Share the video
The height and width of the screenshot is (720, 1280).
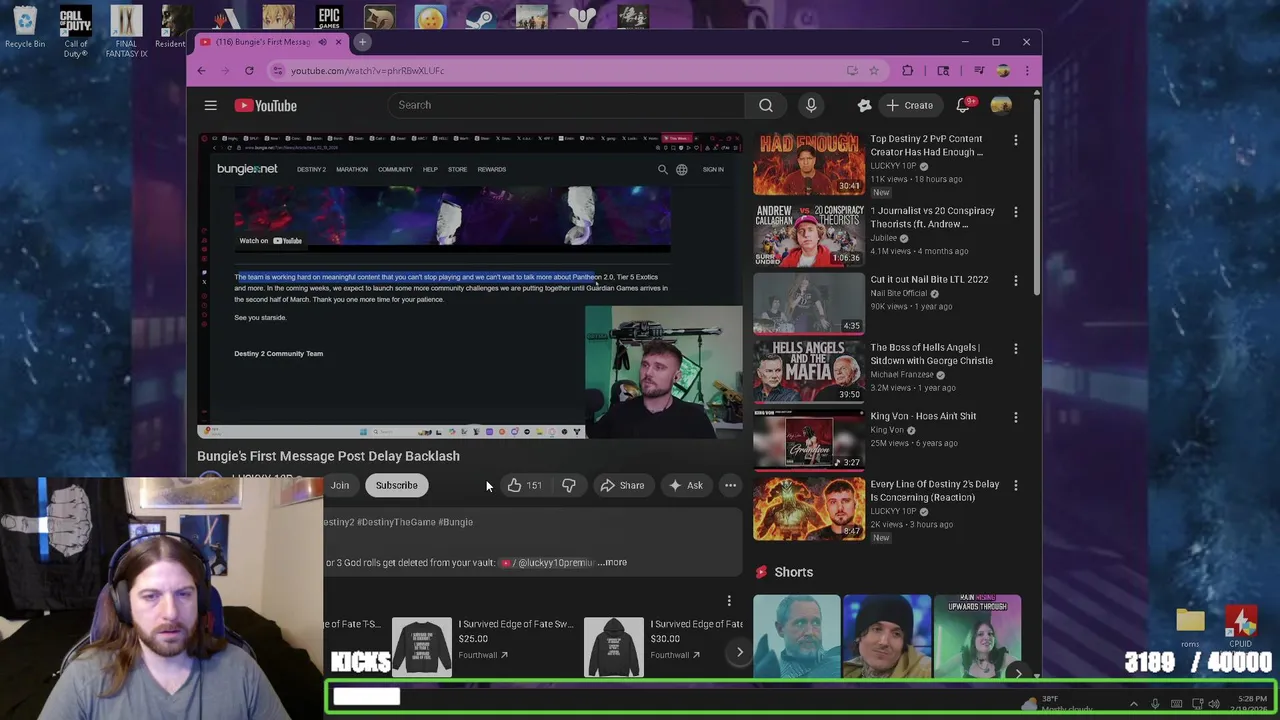(622, 485)
